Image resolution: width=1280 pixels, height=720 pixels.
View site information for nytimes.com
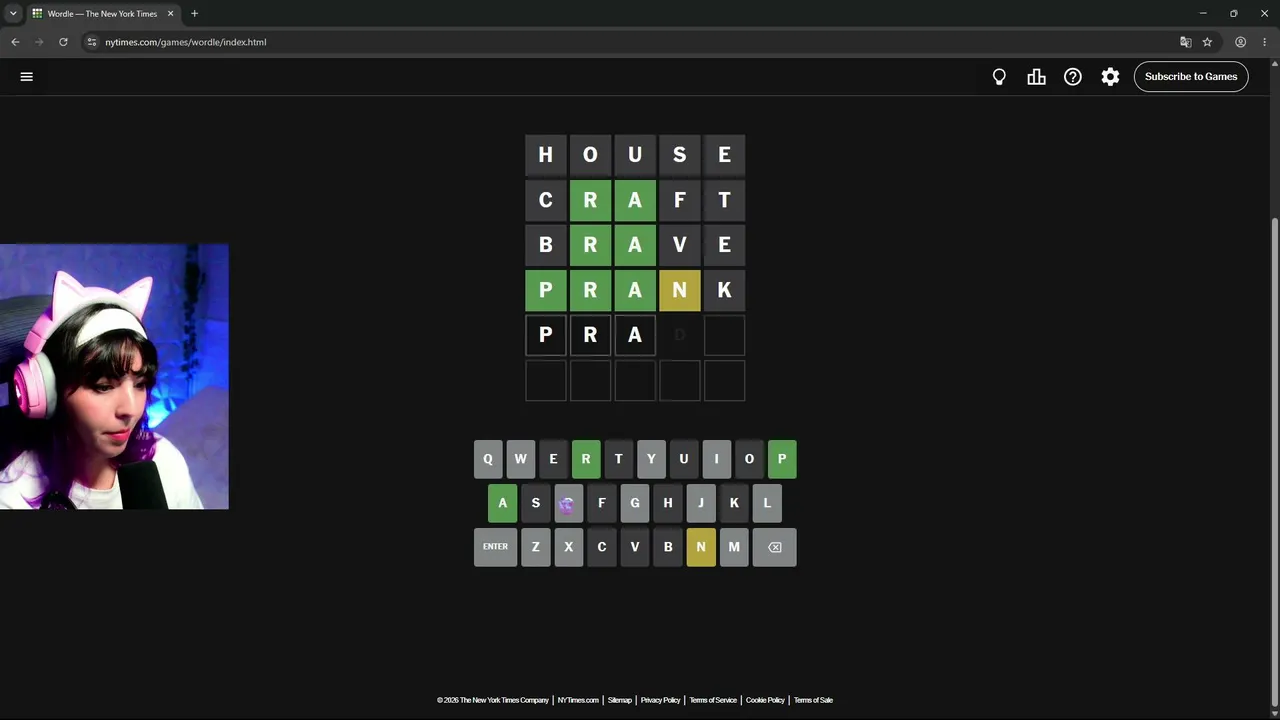click(x=91, y=42)
